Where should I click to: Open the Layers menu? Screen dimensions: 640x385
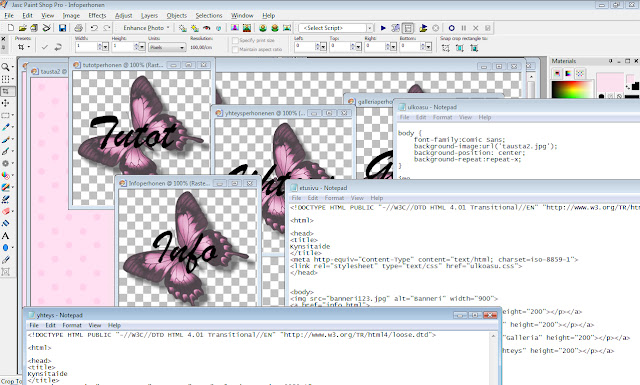click(149, 16)
